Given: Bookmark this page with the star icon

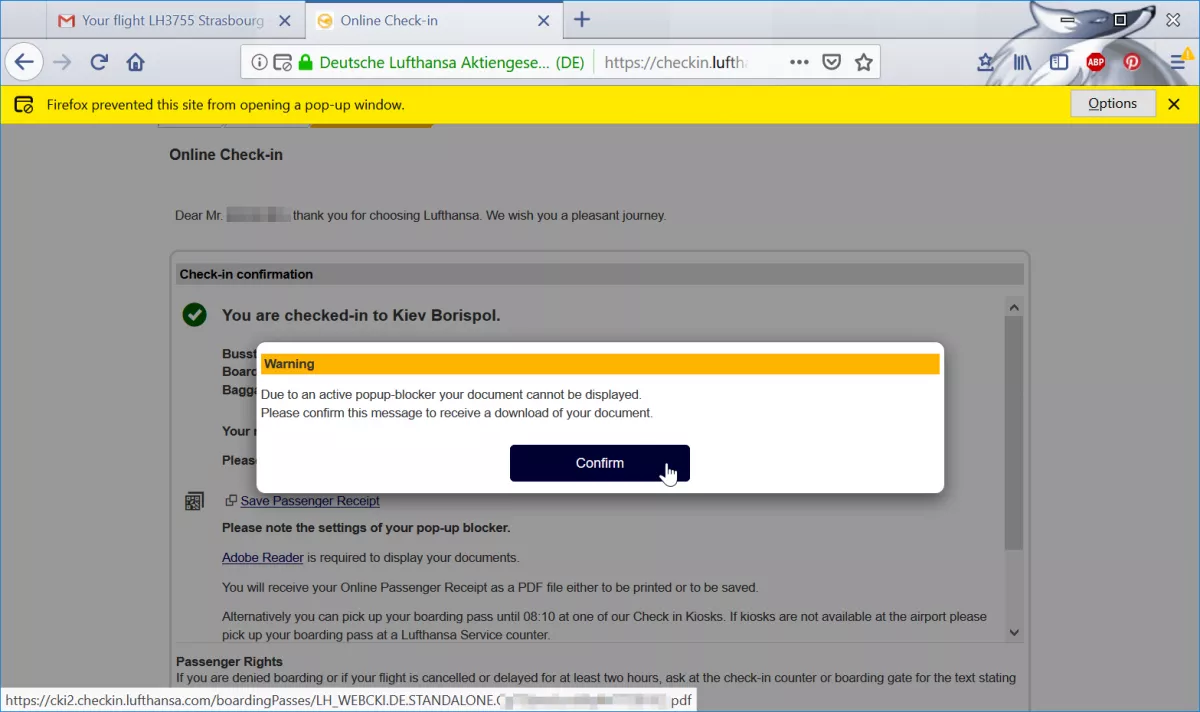Looking at the screenshot, I should [x=864, y=62].
